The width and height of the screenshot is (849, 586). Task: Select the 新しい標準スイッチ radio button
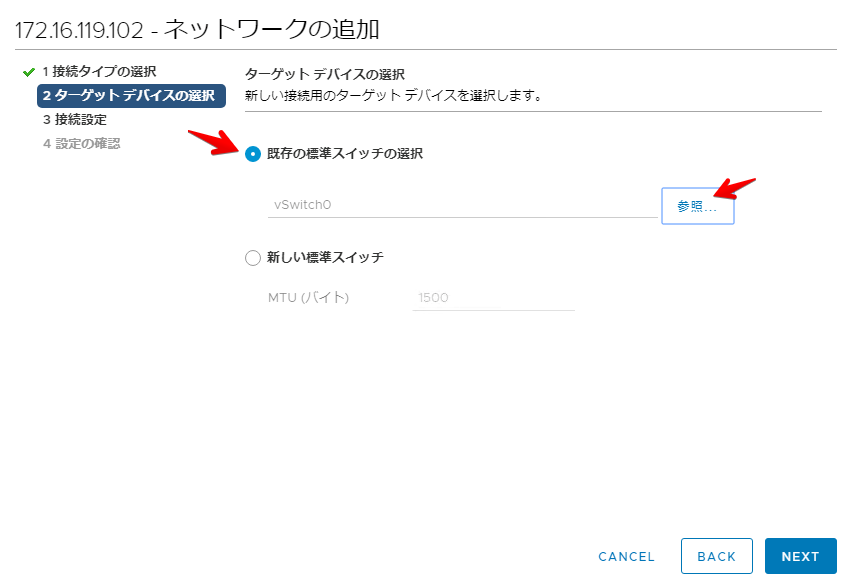click(x=253, y=257)
